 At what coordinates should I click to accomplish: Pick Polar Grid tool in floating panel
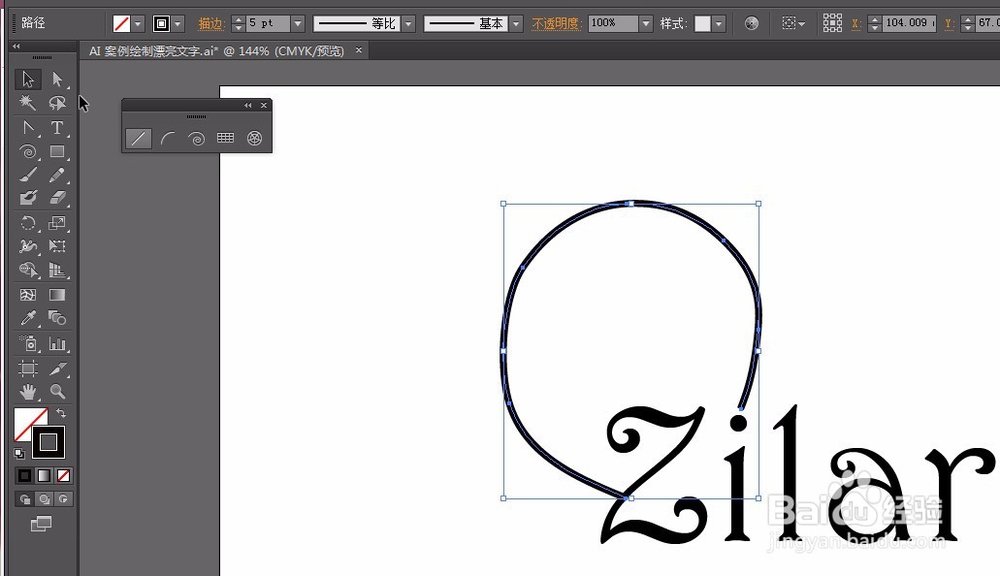(x=254, y=138)
